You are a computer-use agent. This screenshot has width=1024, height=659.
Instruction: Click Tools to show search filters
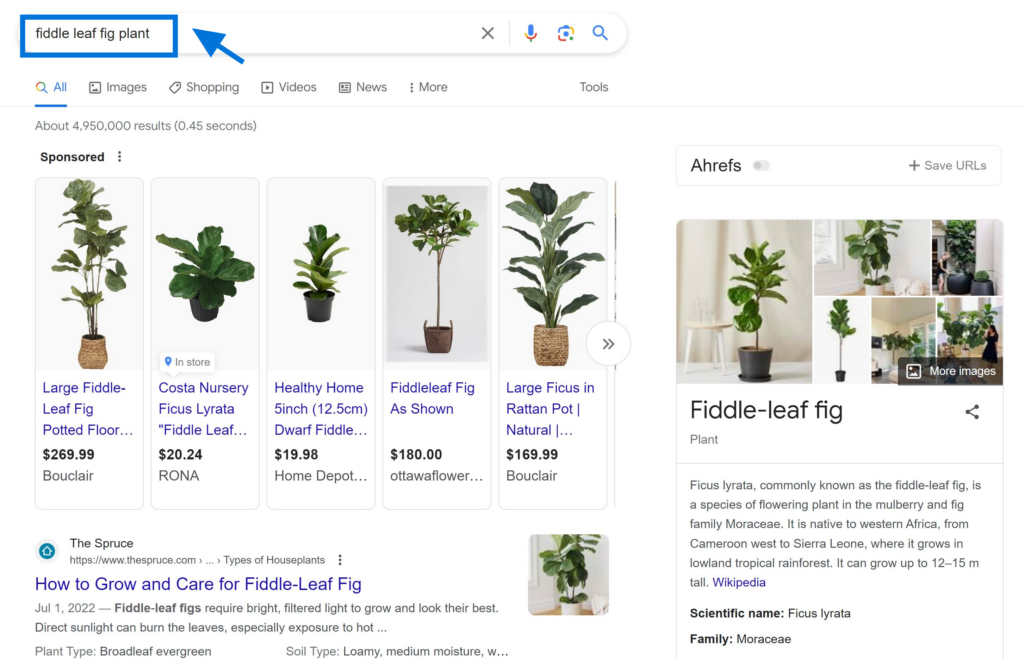pos(593,87)
